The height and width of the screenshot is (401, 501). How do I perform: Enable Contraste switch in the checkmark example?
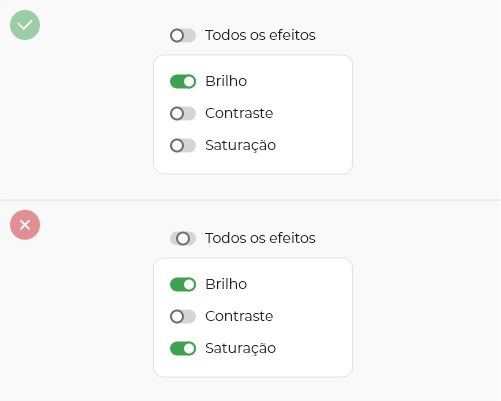point(183,113)
